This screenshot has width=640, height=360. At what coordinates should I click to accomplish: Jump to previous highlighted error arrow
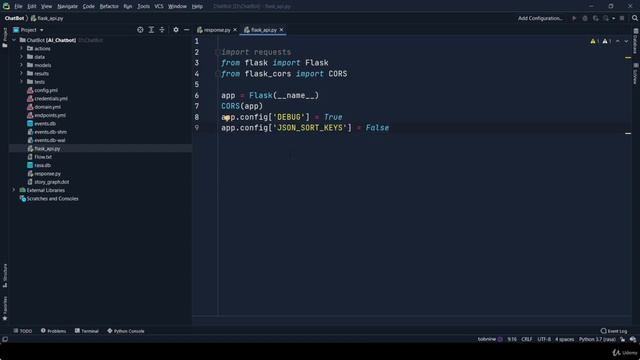[x=618, y=41]
